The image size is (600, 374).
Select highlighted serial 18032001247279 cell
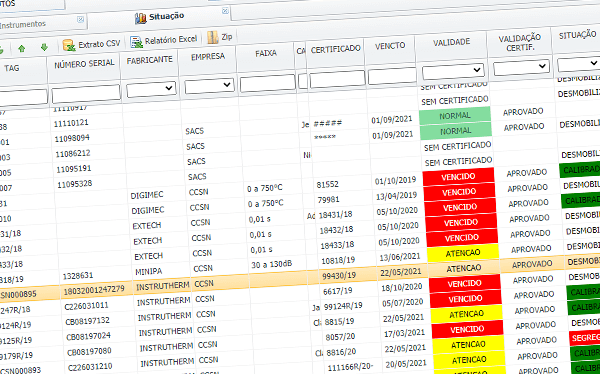tap(94, 290)
